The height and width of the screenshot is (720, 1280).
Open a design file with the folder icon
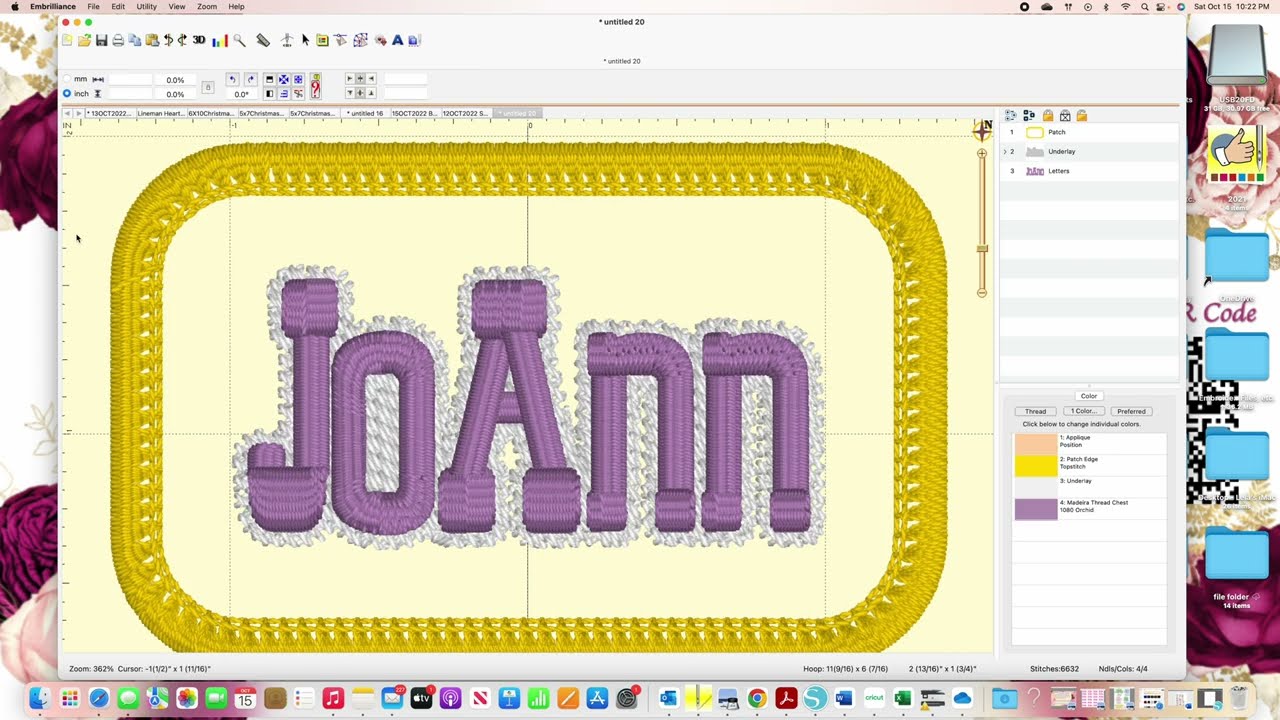tap(84, 40)
